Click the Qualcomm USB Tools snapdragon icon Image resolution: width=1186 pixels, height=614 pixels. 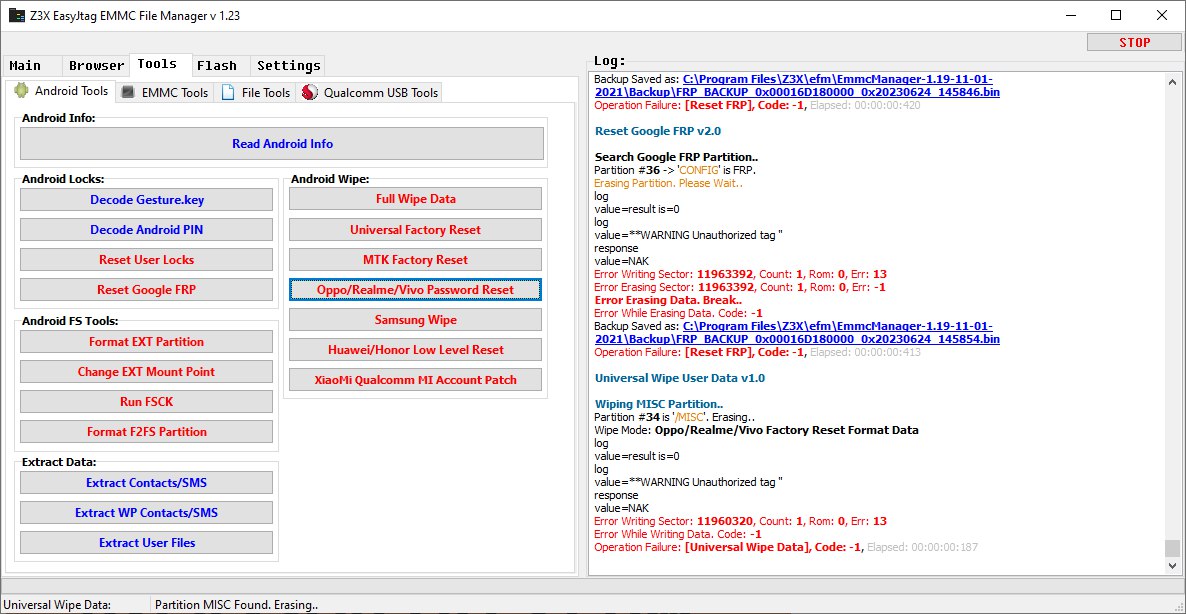[309, 92]
